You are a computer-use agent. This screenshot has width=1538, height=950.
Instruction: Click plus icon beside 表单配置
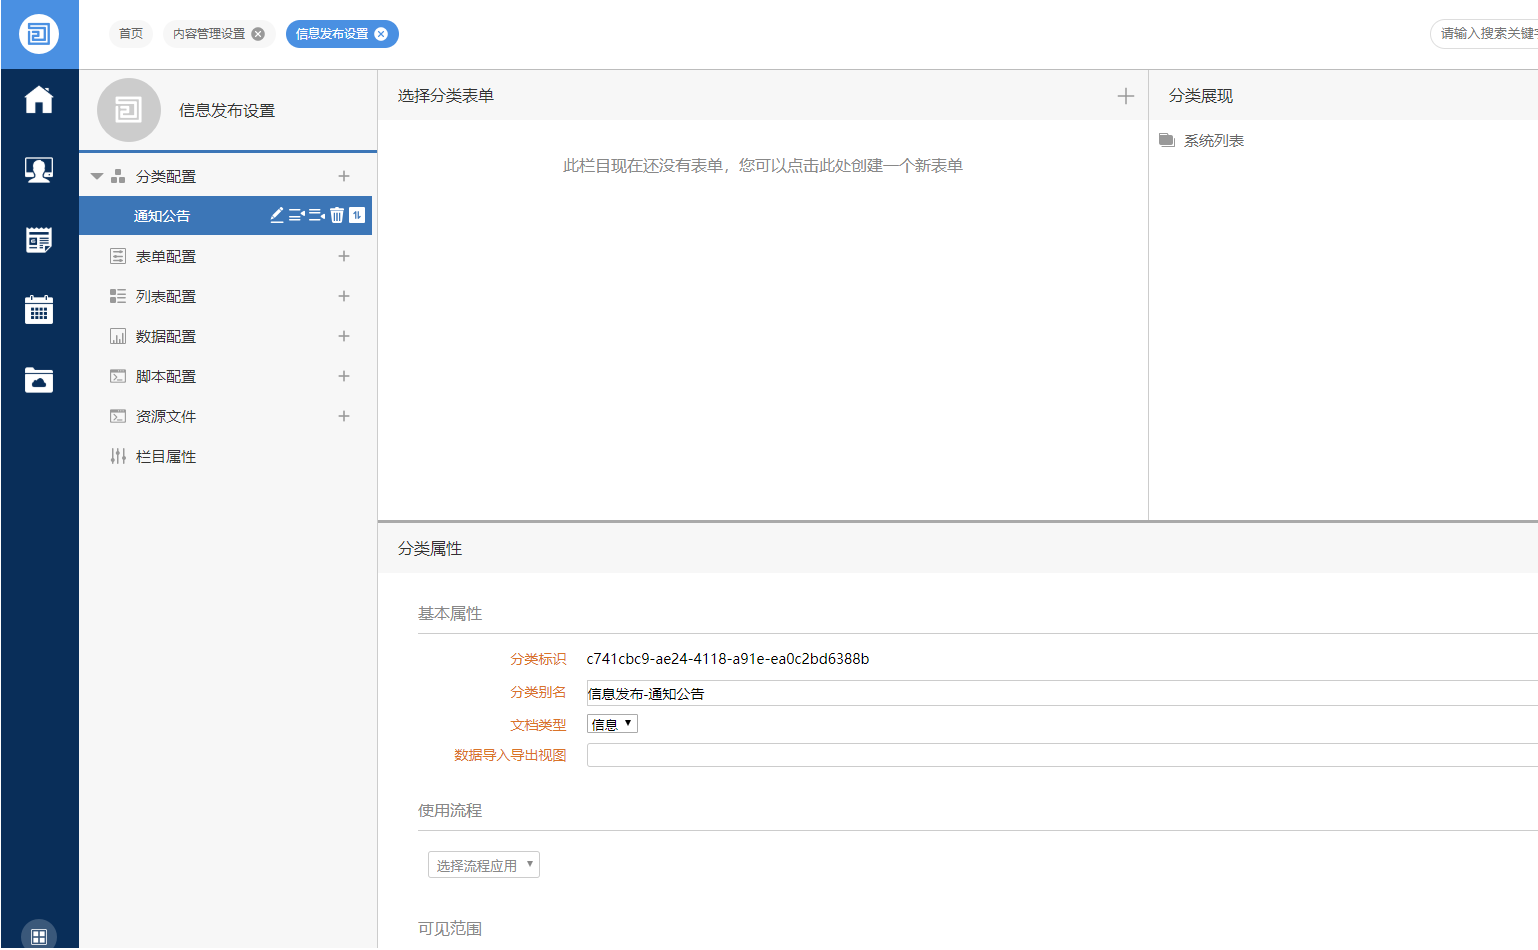click(344, 256)
